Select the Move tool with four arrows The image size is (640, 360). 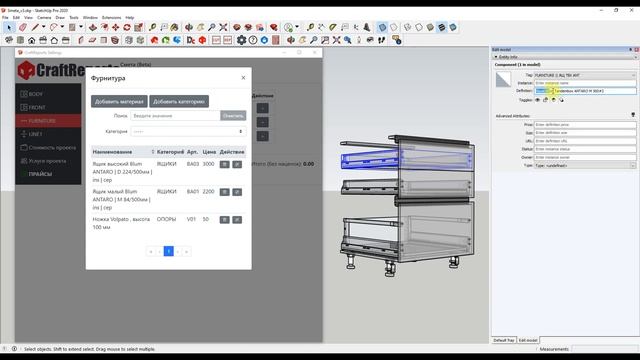point(116,27)
